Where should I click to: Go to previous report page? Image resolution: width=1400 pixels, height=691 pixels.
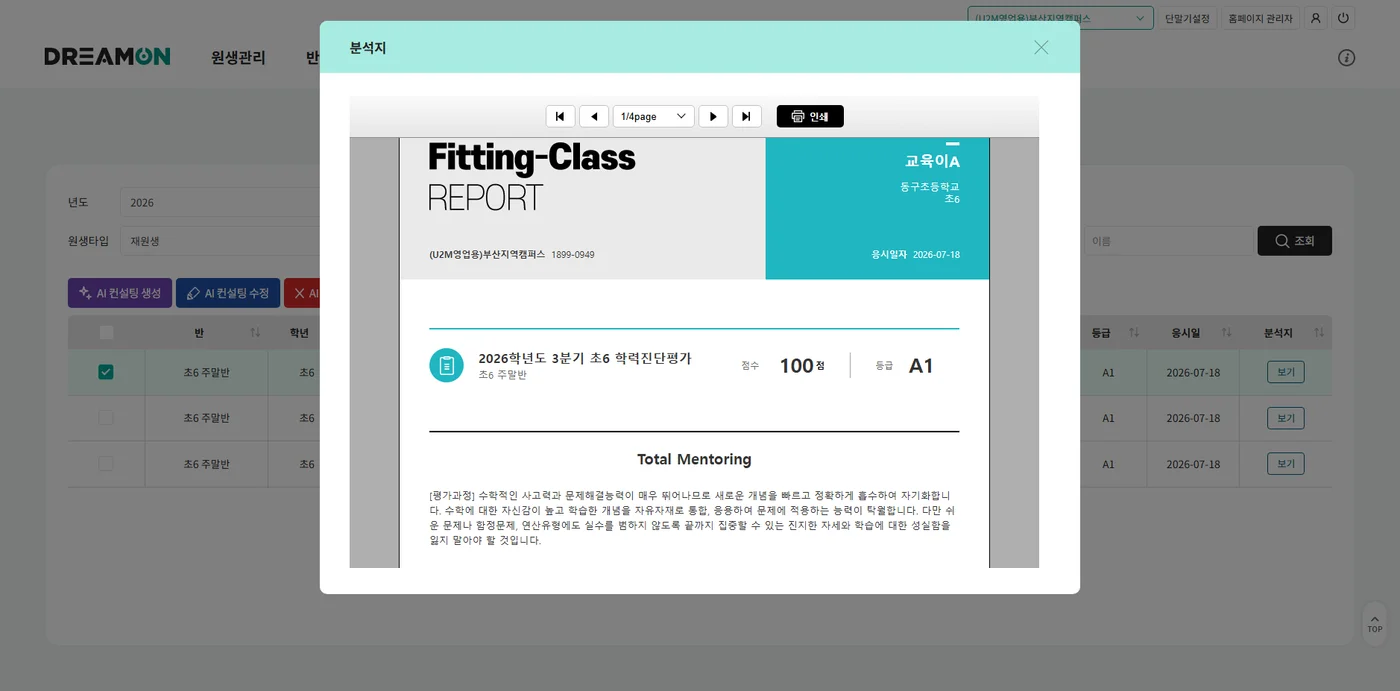(594, 116)
